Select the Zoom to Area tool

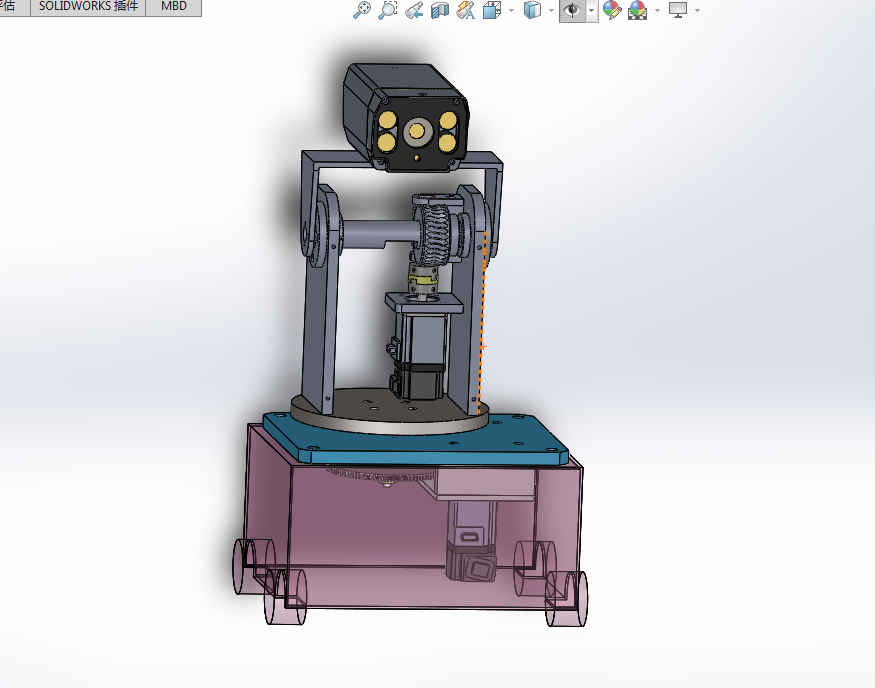(387, 10)
